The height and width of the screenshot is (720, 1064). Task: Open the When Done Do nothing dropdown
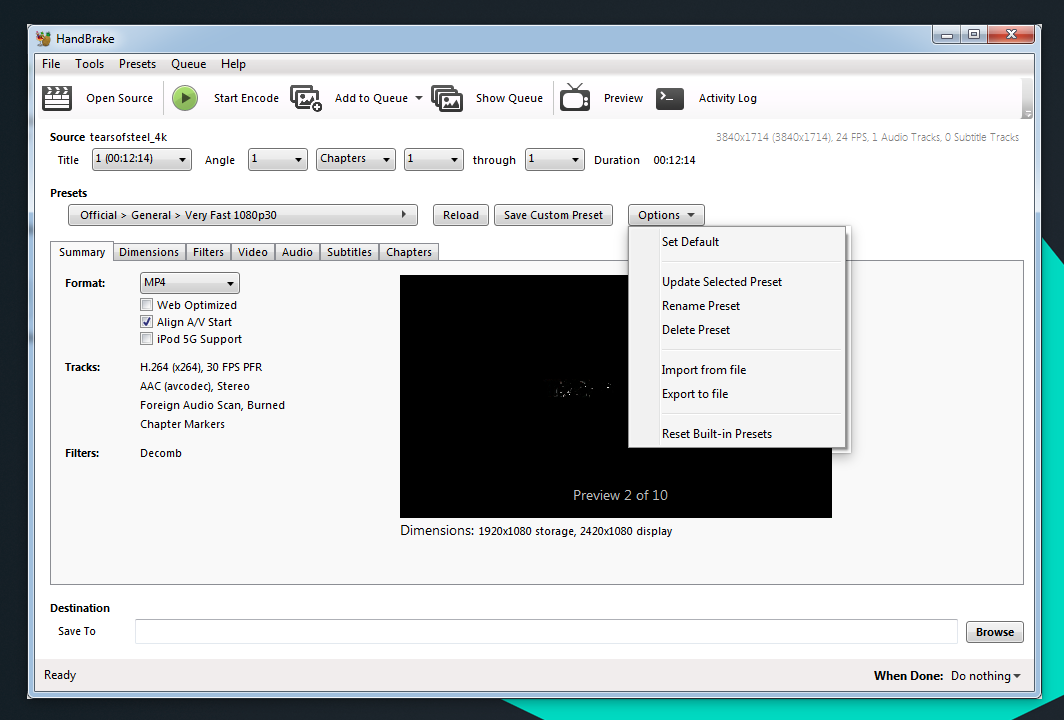point(985,676)
